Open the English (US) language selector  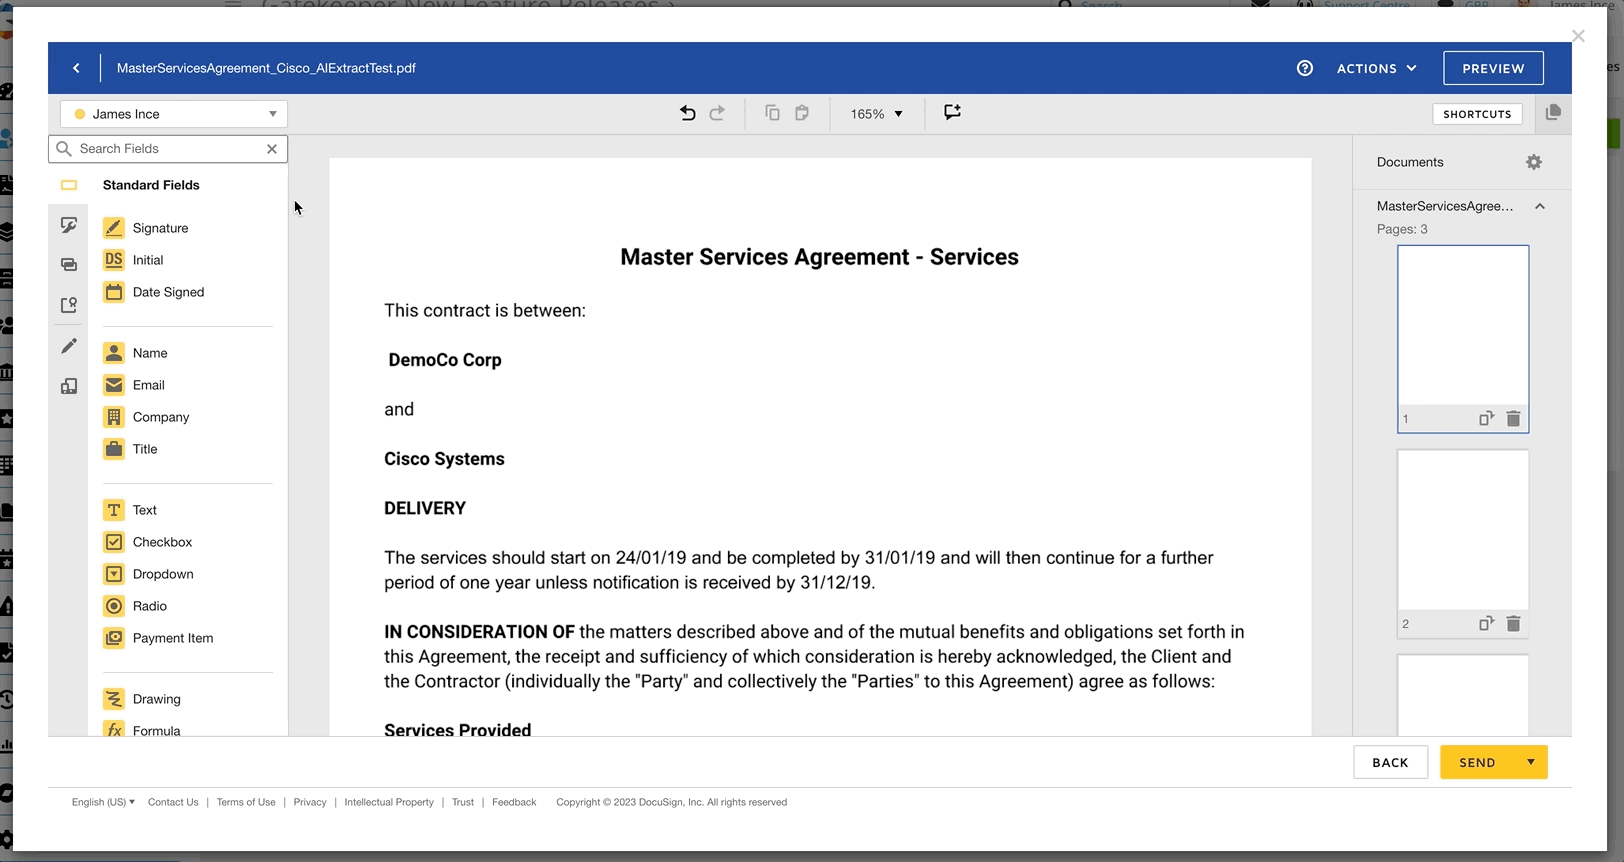pos(103,802)
